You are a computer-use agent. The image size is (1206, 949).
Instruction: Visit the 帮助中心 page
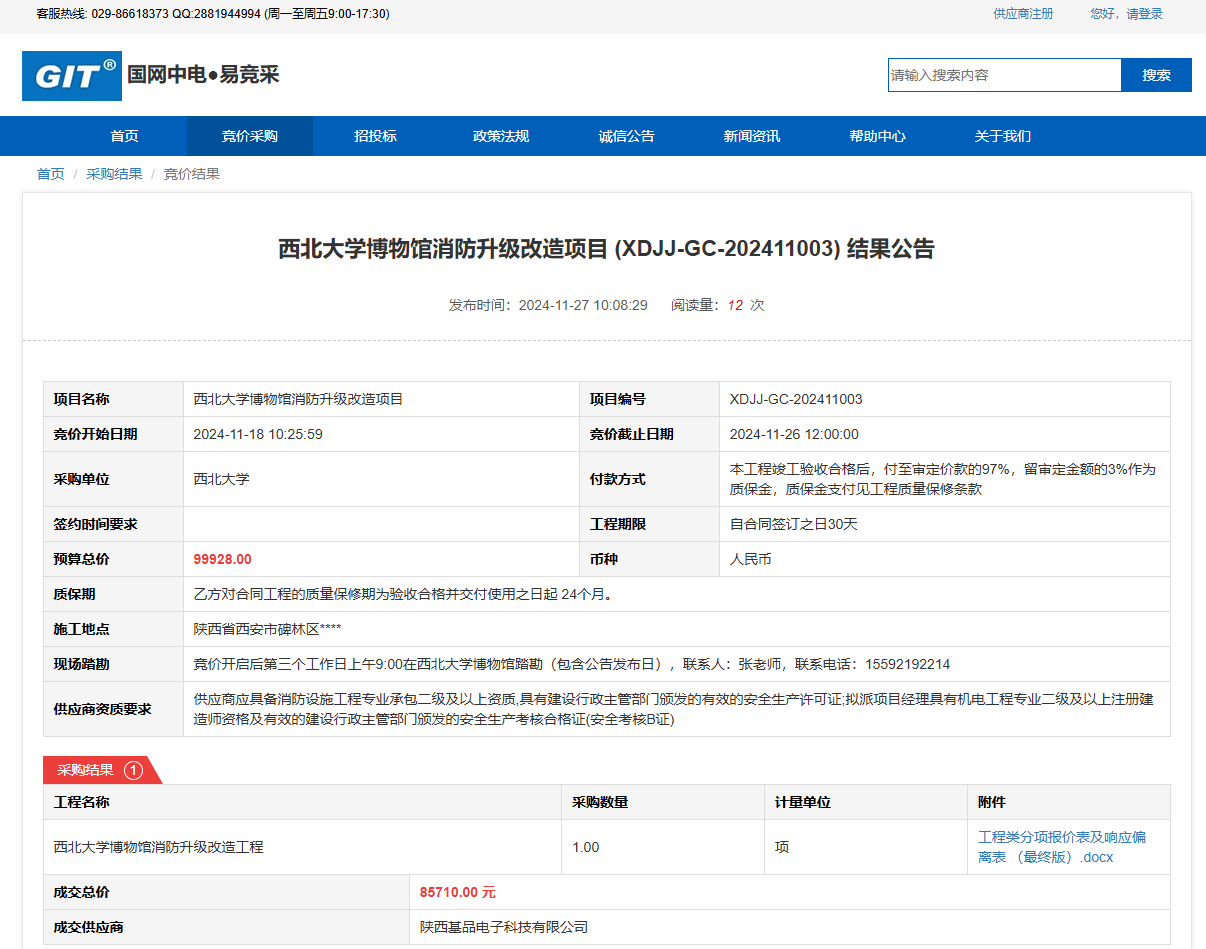click(x=877, y=136)
